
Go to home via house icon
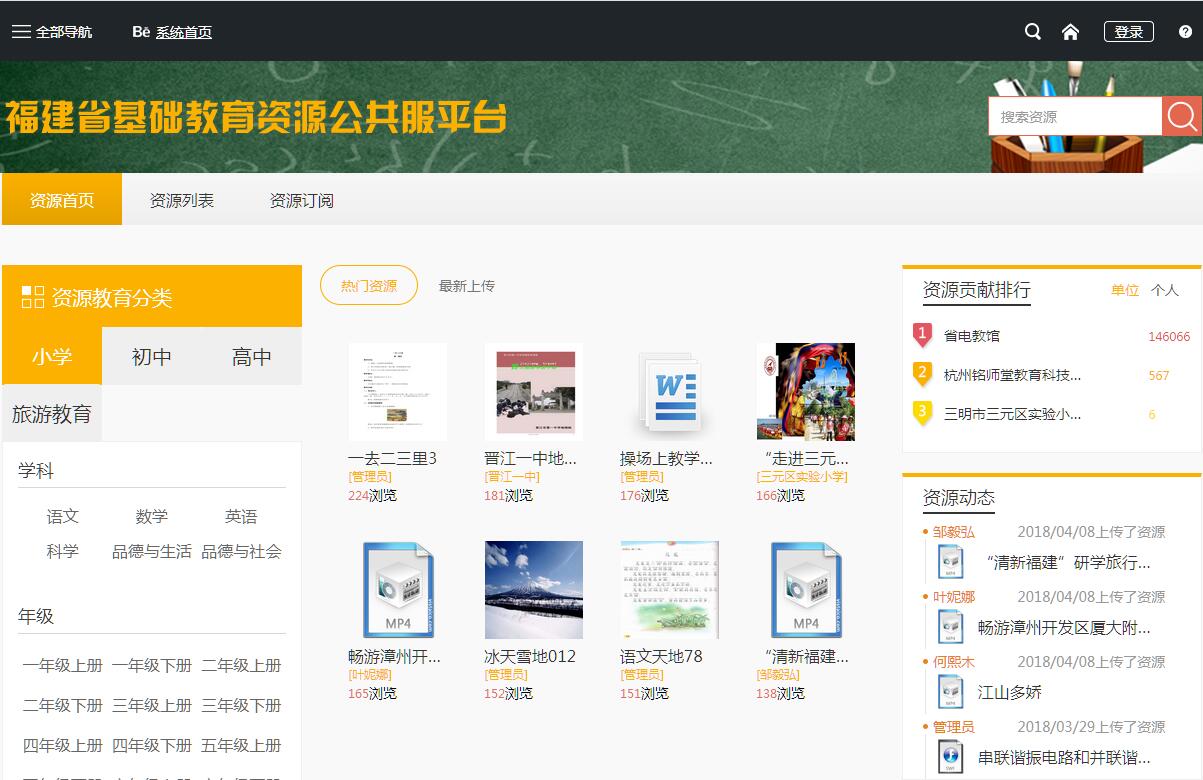(1070, 32)
